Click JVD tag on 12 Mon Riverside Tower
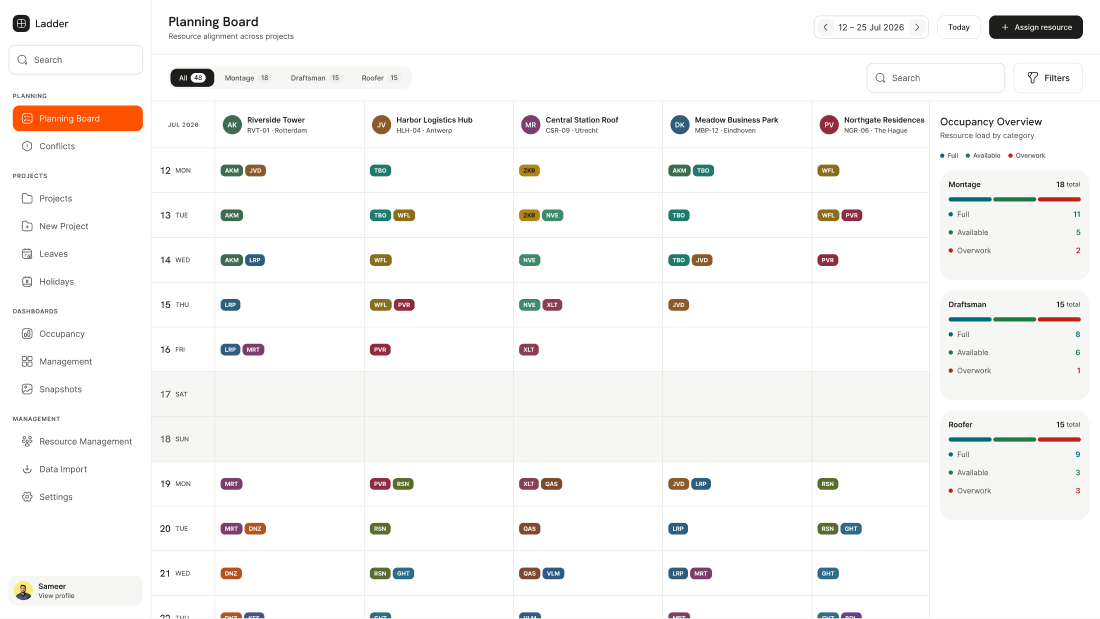The width and height of the screenshot is (1100, 619). click(x=255, y=171)
